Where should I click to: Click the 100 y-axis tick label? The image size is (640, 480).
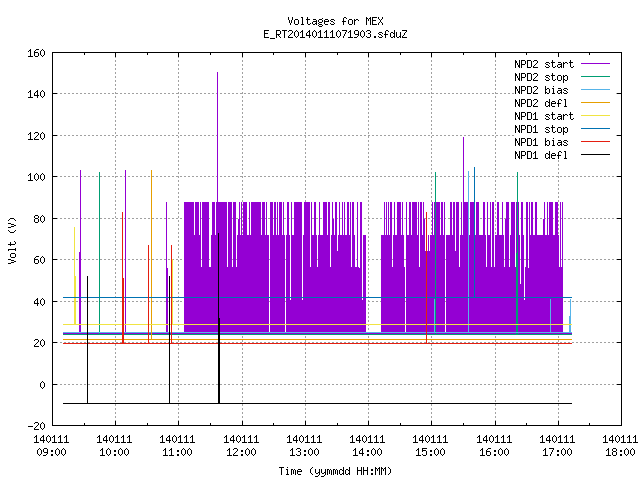coord(36,178)
